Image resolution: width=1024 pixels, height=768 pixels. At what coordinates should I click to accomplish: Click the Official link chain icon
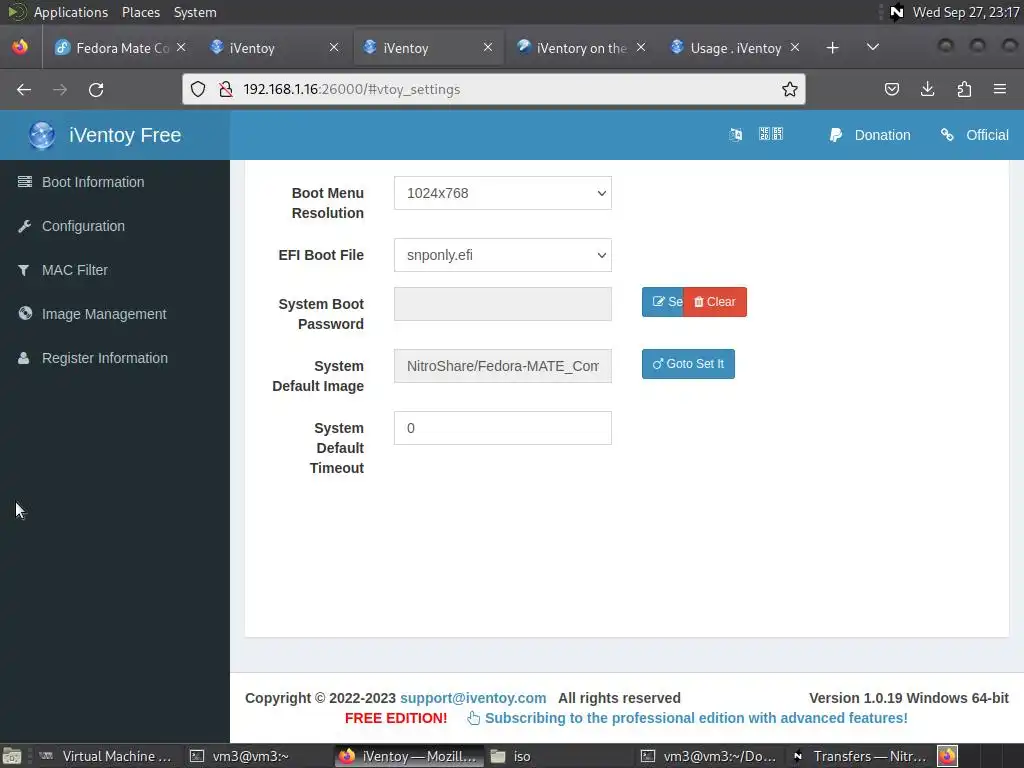(x=947, y=135)
